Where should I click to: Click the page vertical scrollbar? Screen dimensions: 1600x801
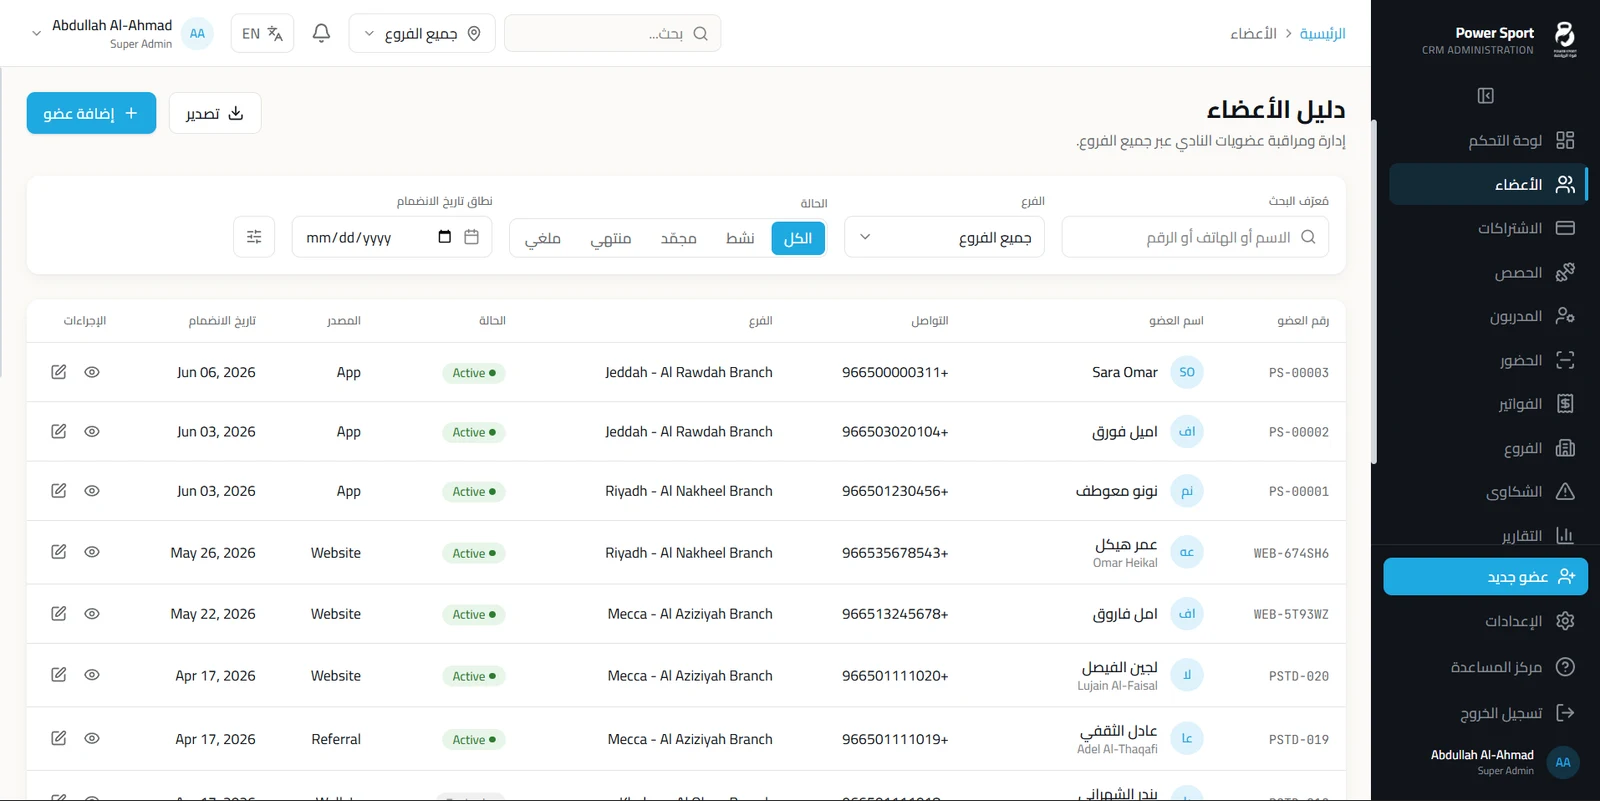pyautogui.click(x=1374, y=292)
